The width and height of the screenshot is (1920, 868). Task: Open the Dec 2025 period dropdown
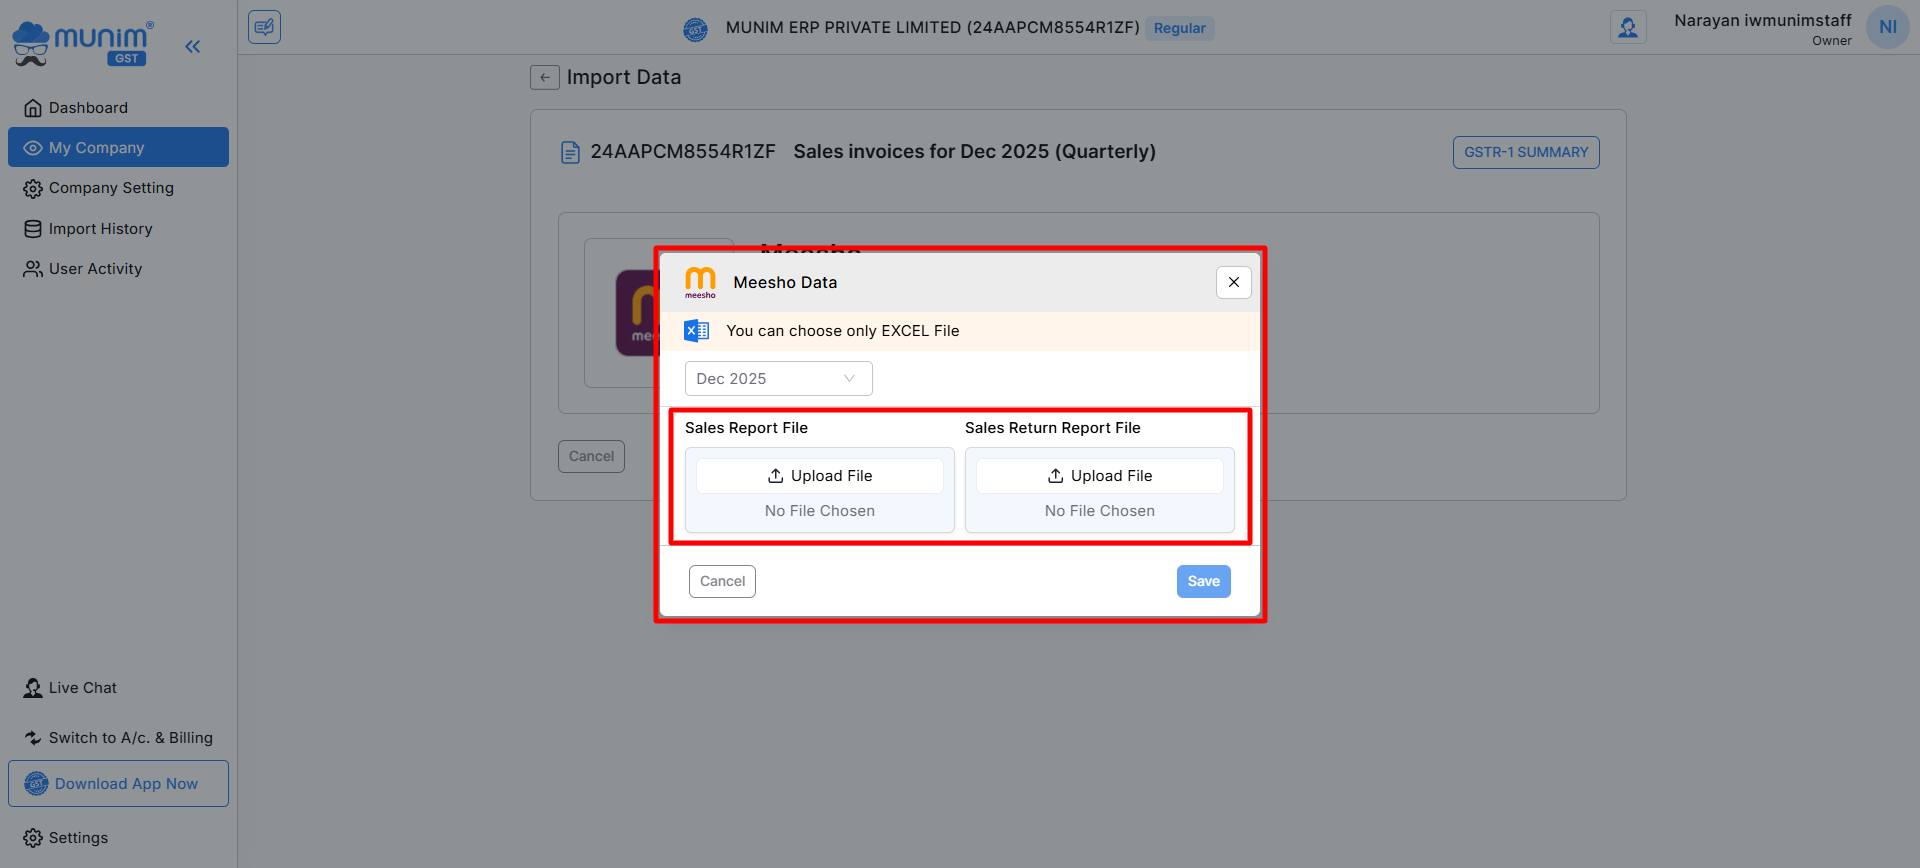point(778,379)
